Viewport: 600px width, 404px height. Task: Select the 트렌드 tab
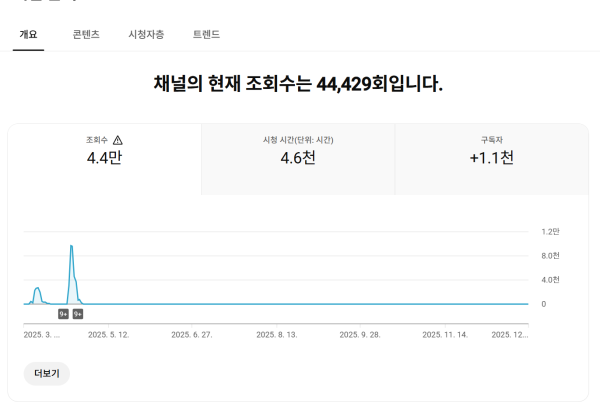(x=206, y=34)
